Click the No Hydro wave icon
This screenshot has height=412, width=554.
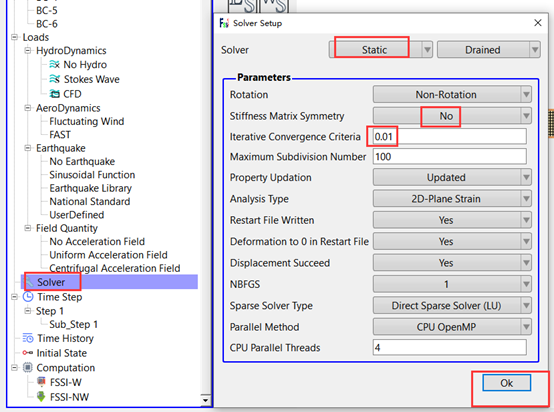point(54,64)
